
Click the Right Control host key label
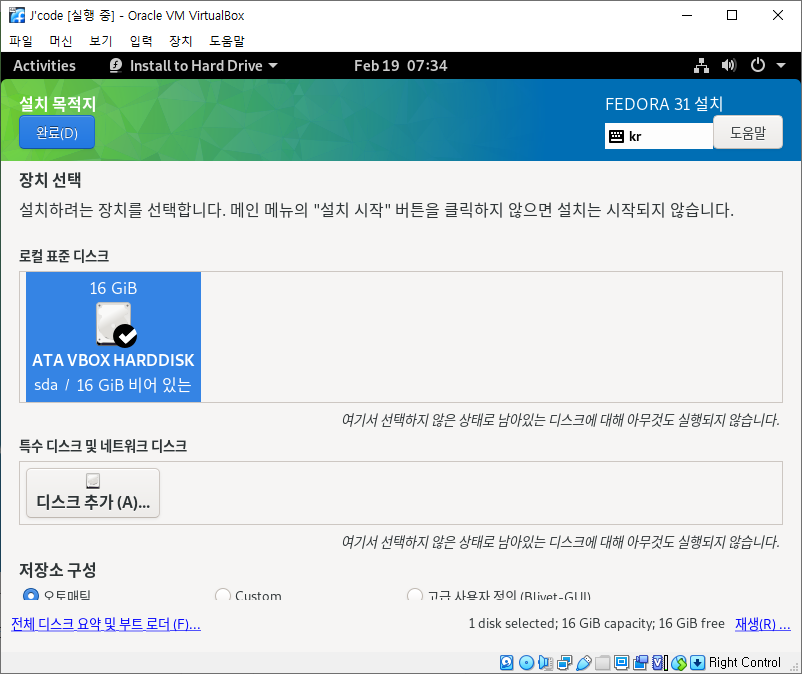(745, 662)
